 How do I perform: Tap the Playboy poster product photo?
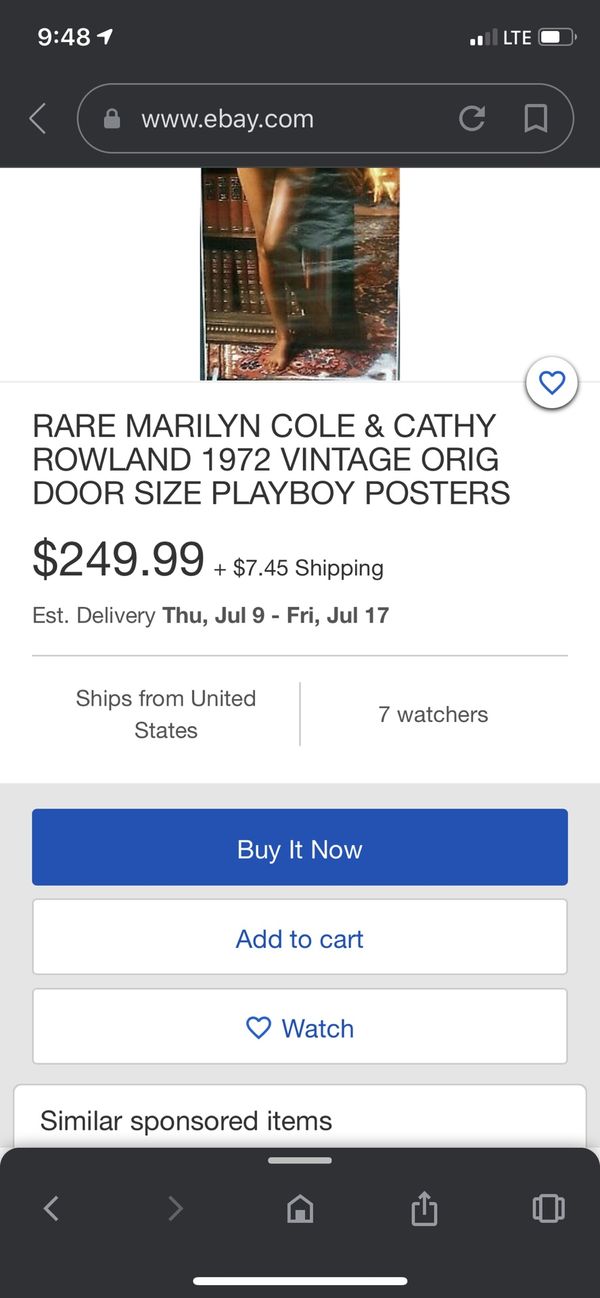tap(300, 270)
